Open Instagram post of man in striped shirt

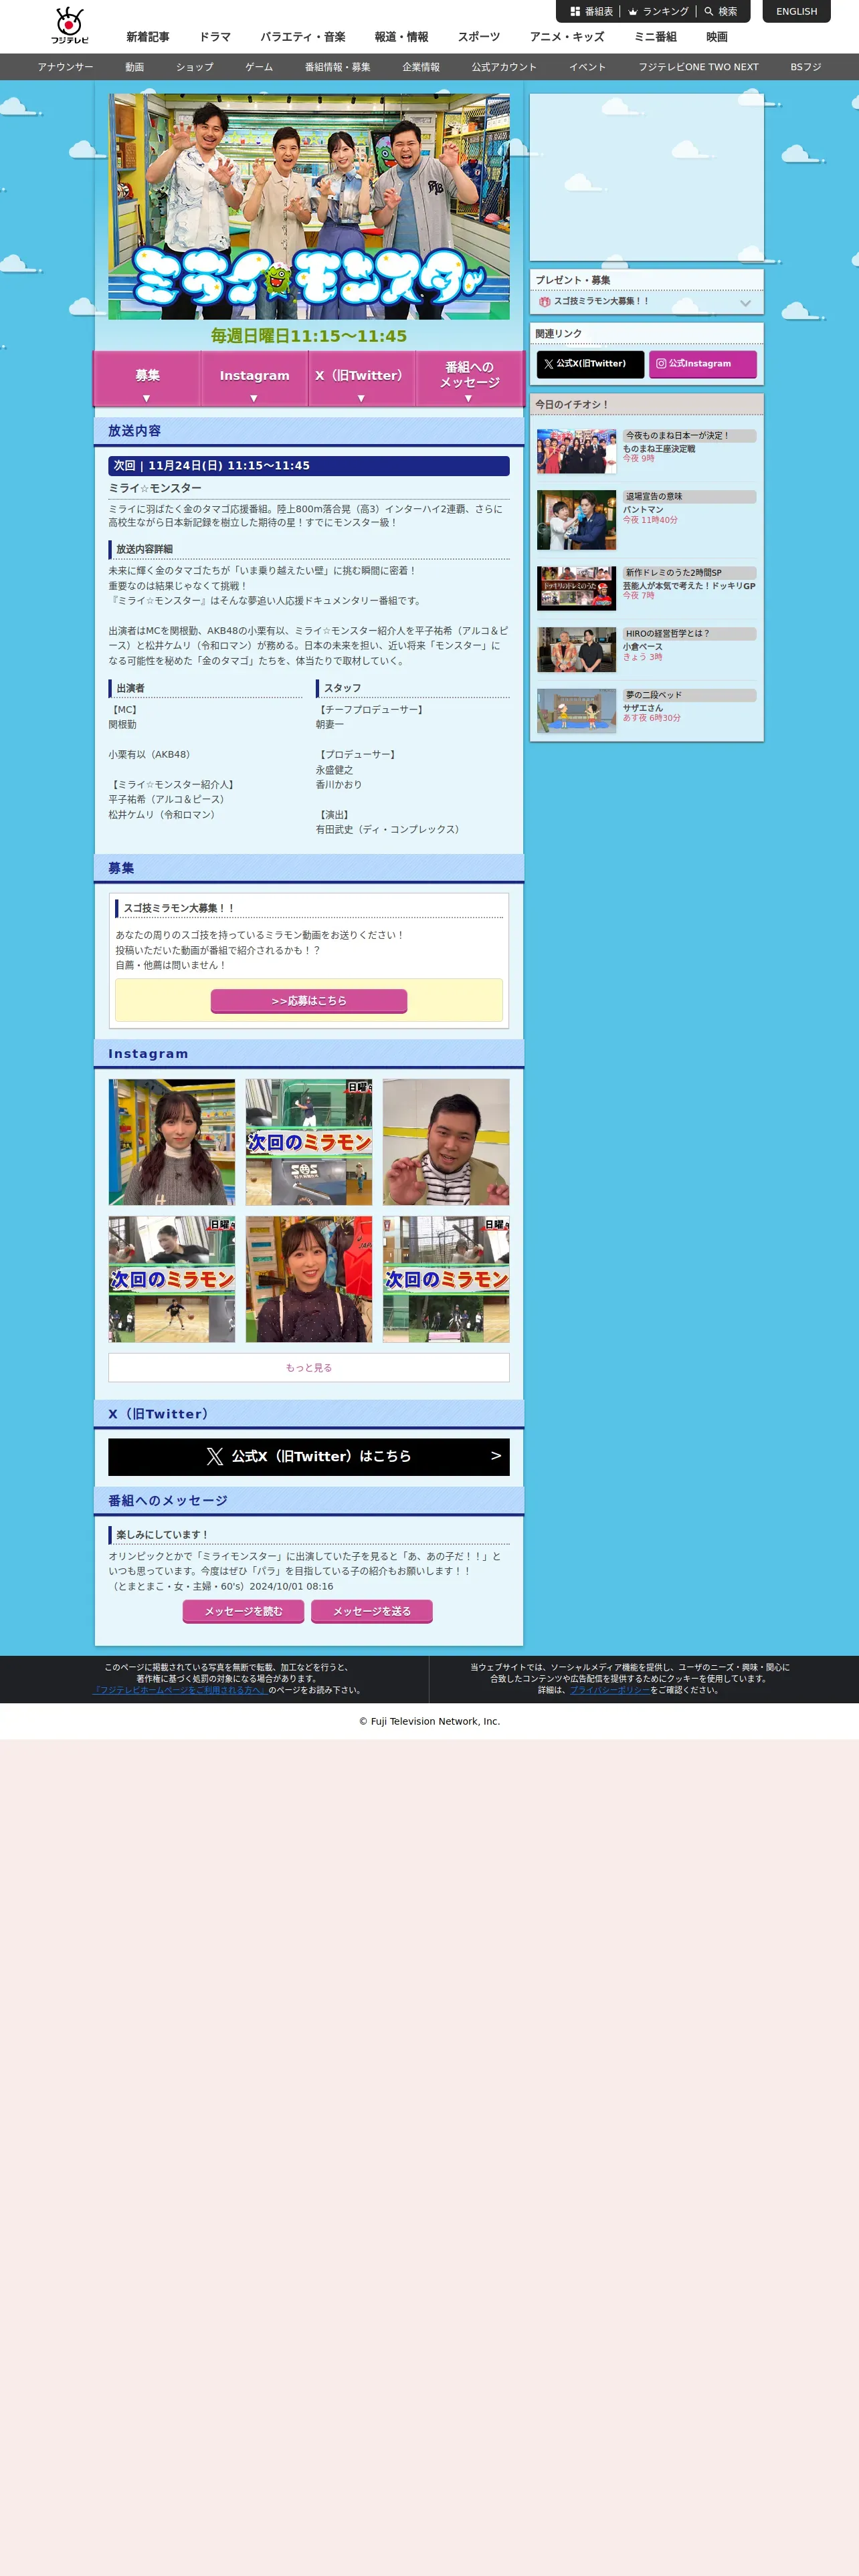point(446,1142)
